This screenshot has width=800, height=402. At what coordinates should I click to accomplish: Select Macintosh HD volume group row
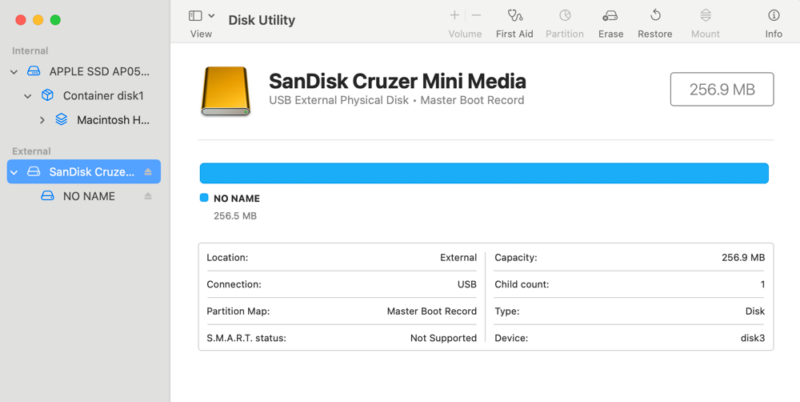pyautogui.click(x=84, y=120)
